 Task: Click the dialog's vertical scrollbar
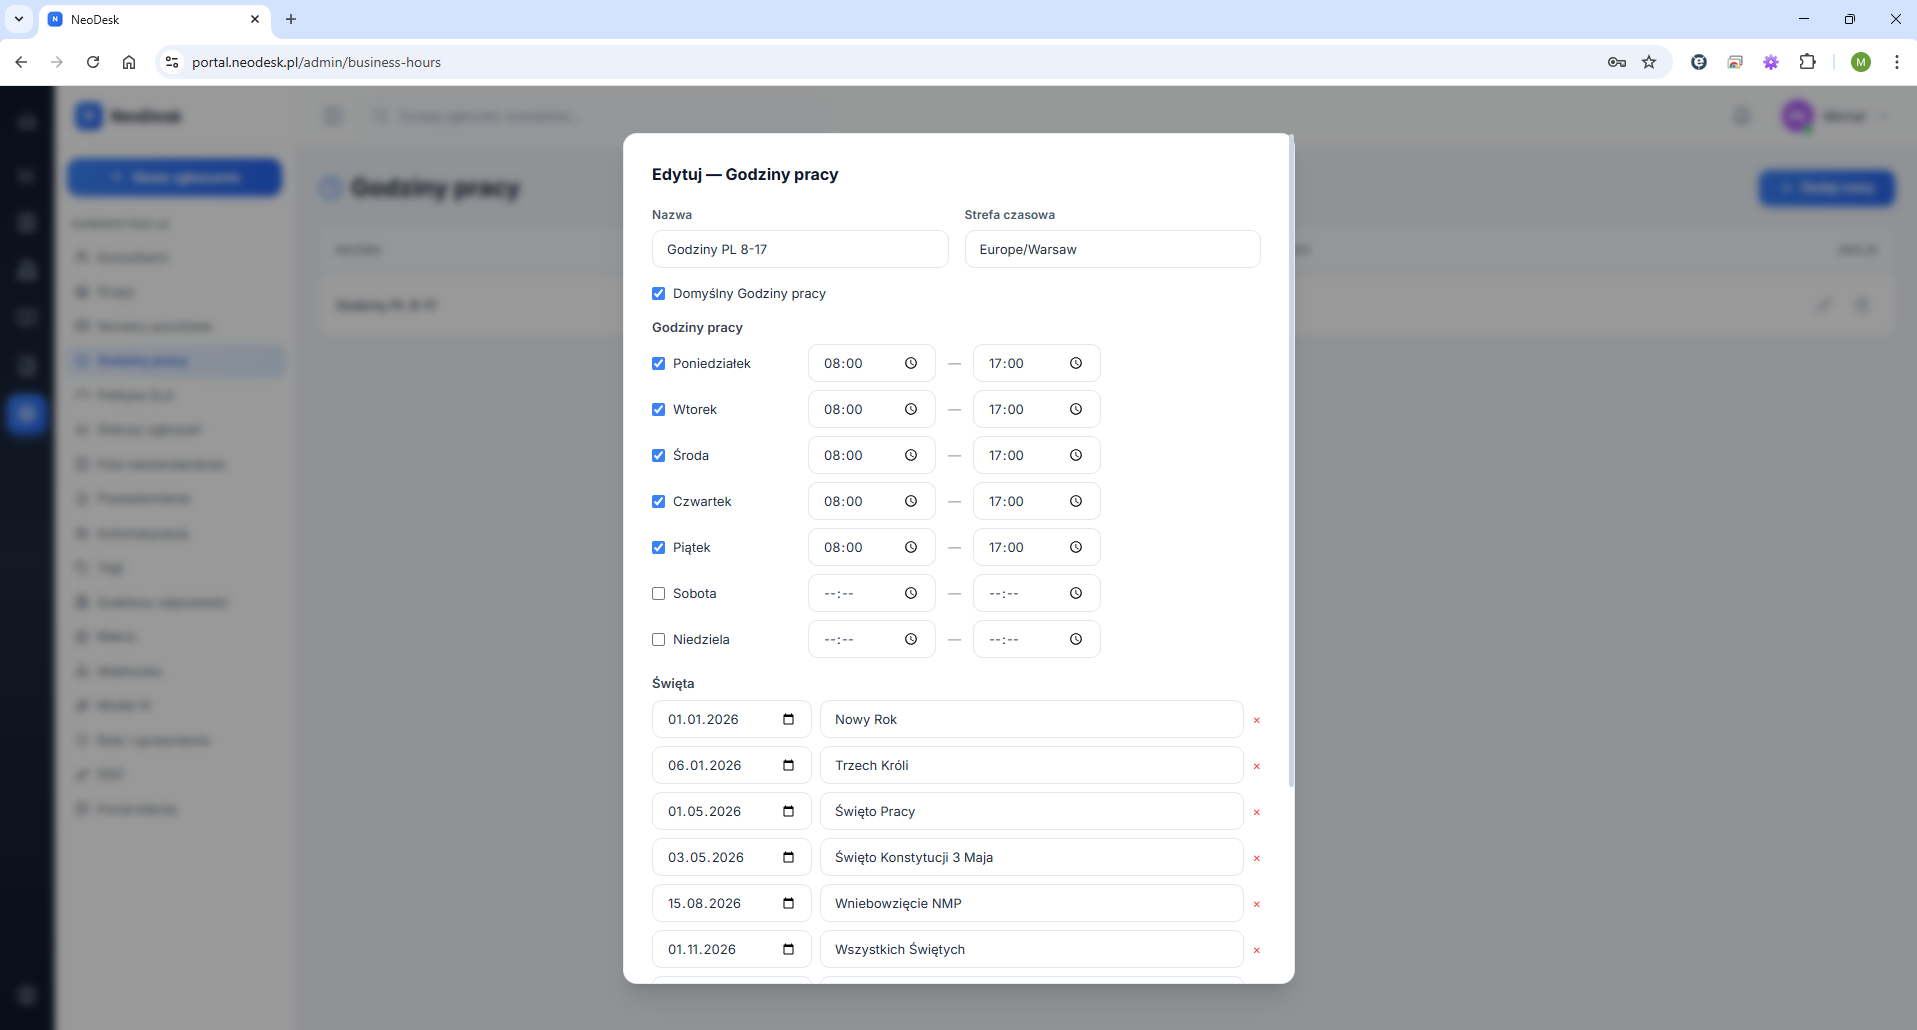point(1291,460)
